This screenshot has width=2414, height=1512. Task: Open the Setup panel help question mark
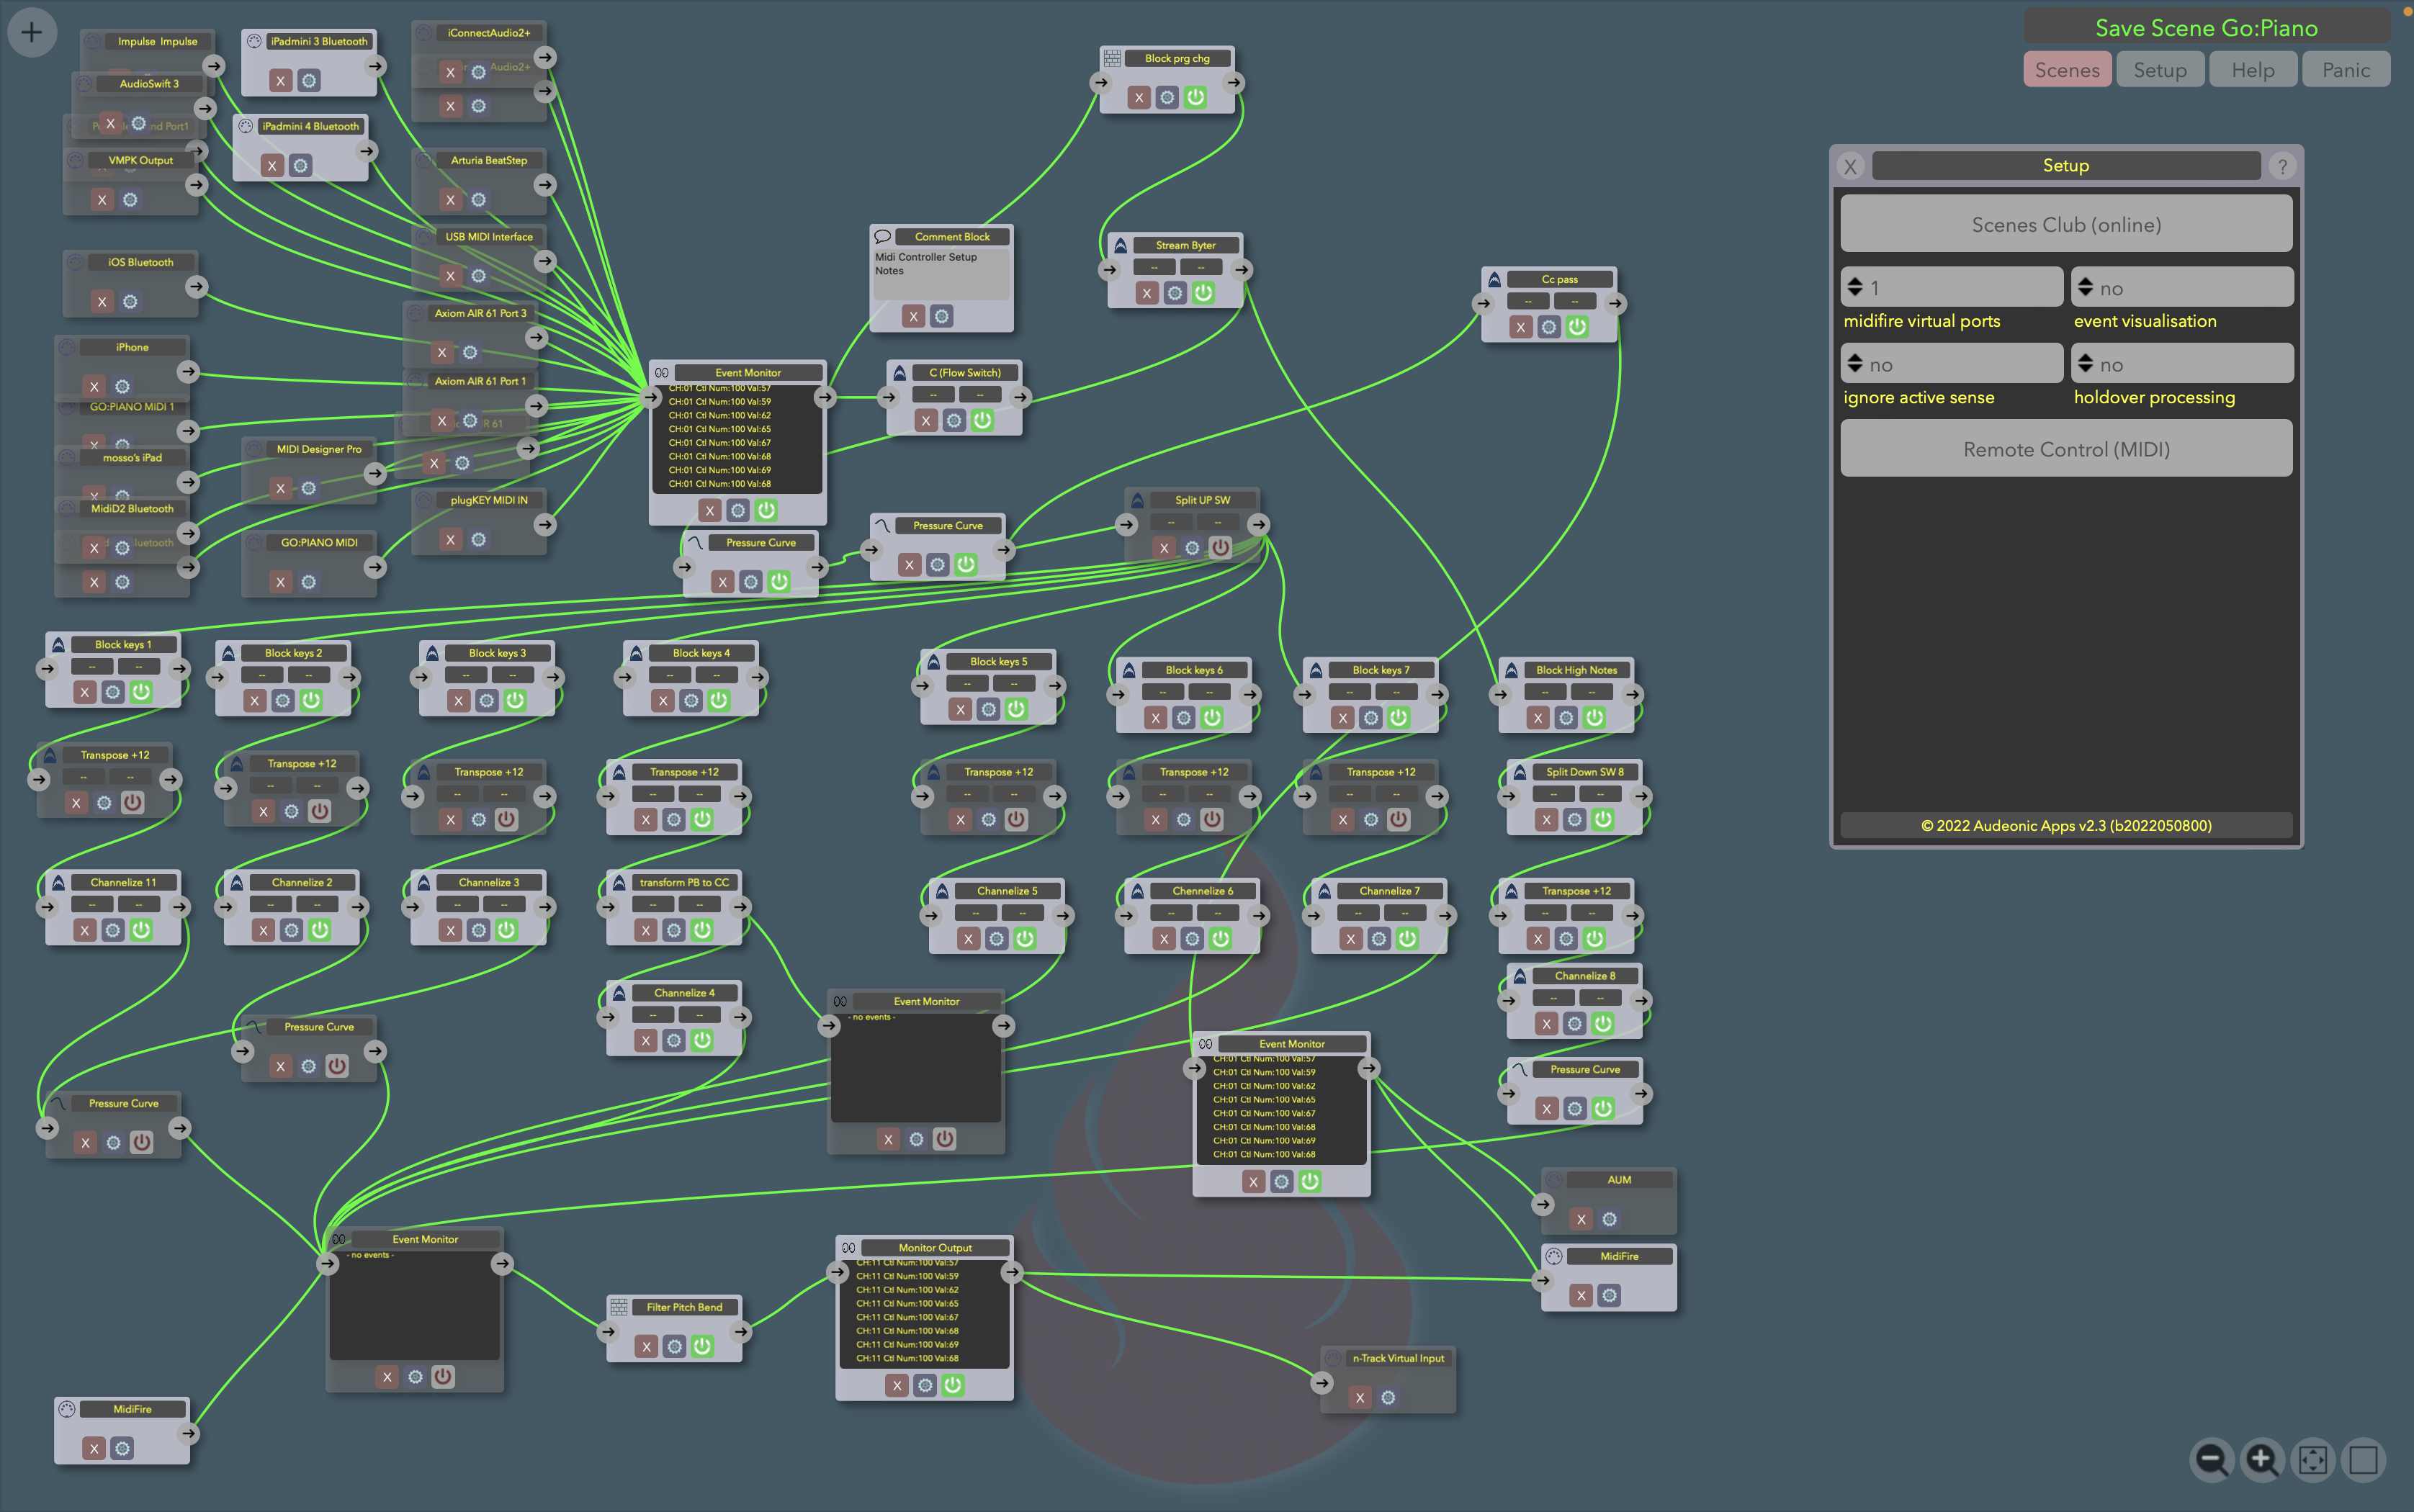2282,166
